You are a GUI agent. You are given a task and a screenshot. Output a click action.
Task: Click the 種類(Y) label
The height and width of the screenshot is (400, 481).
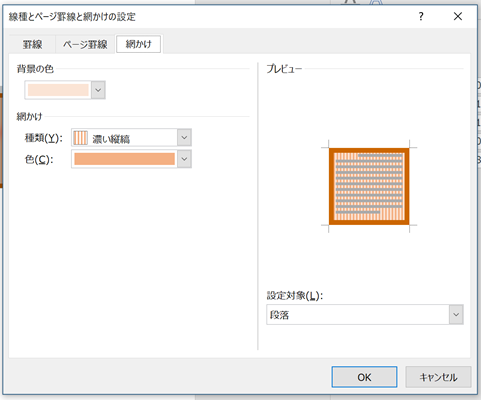pos(44,138)
